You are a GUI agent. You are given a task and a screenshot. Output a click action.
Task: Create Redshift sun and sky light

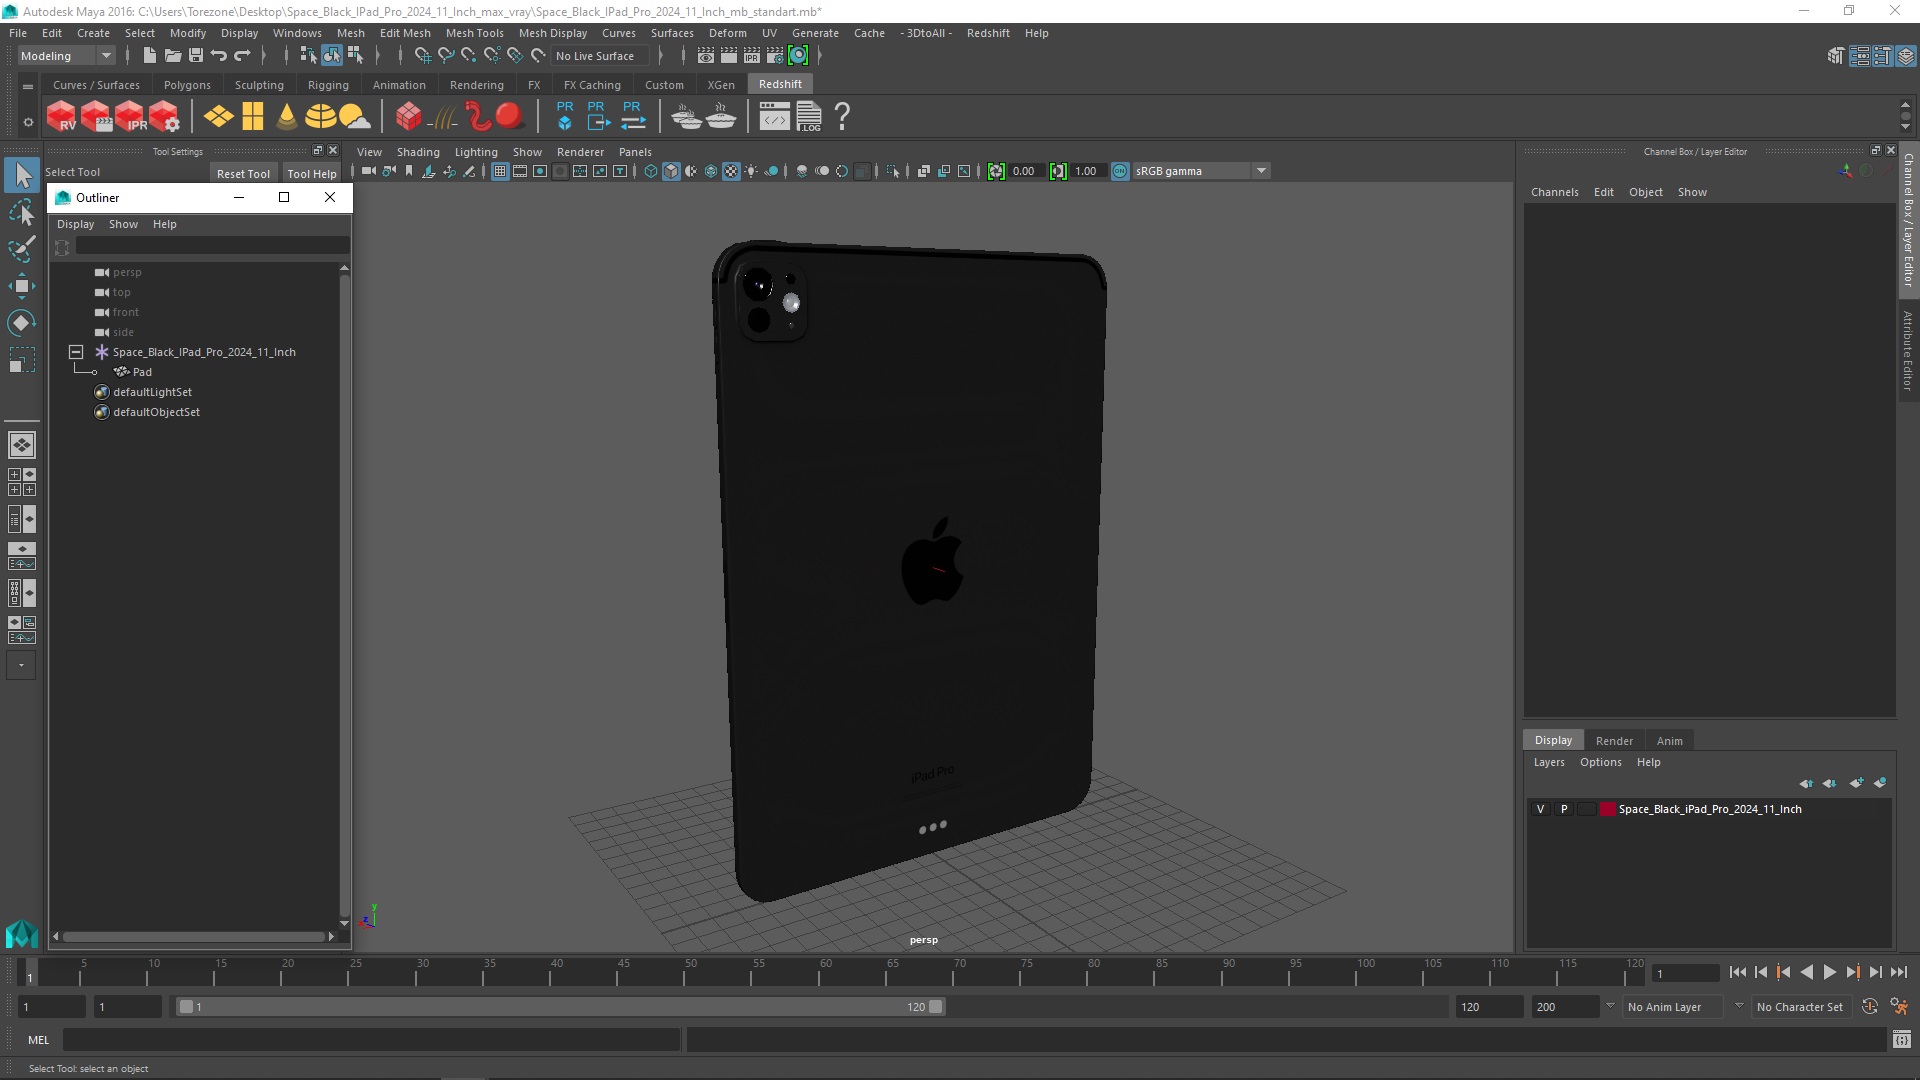coord(354,116)
